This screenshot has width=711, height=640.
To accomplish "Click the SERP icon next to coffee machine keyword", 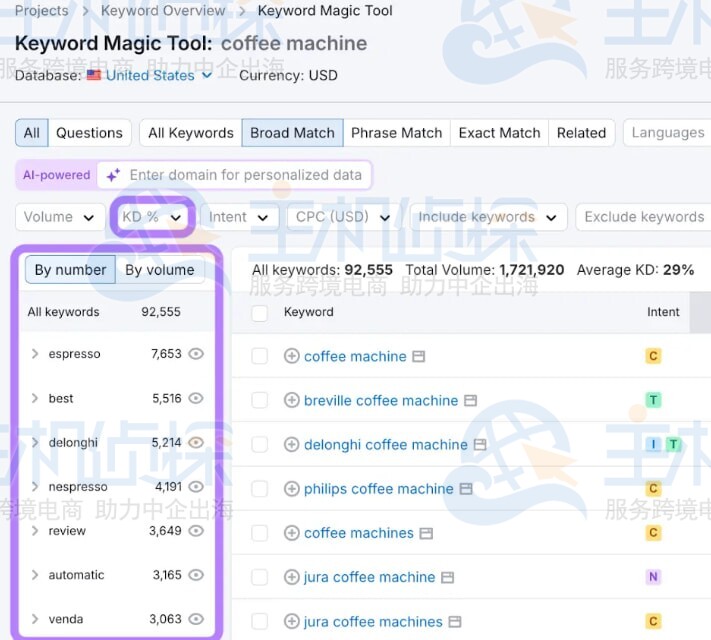I will pyautogui.click(x=419, y=357).
